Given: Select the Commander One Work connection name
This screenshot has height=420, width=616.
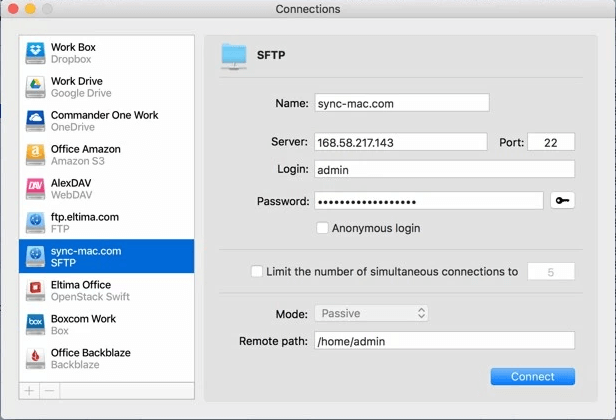Looking at the screenshot, I should [x=105, y=115].
